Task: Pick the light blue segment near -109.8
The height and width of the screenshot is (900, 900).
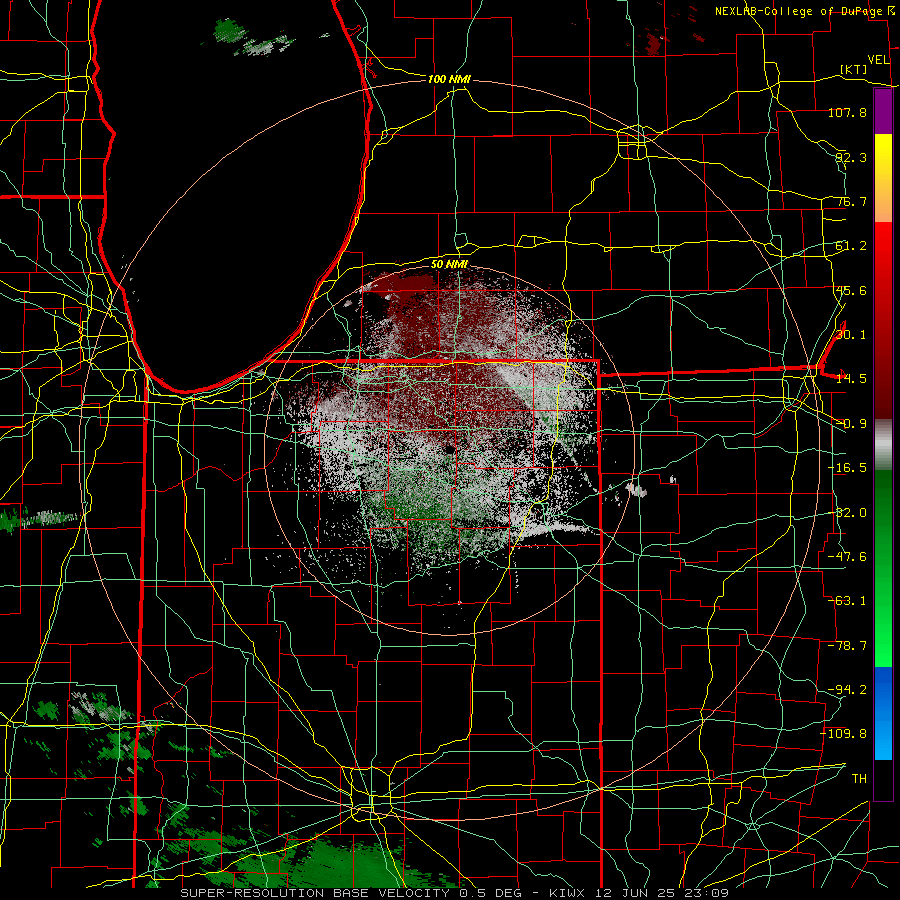Action: click(883, 736)
